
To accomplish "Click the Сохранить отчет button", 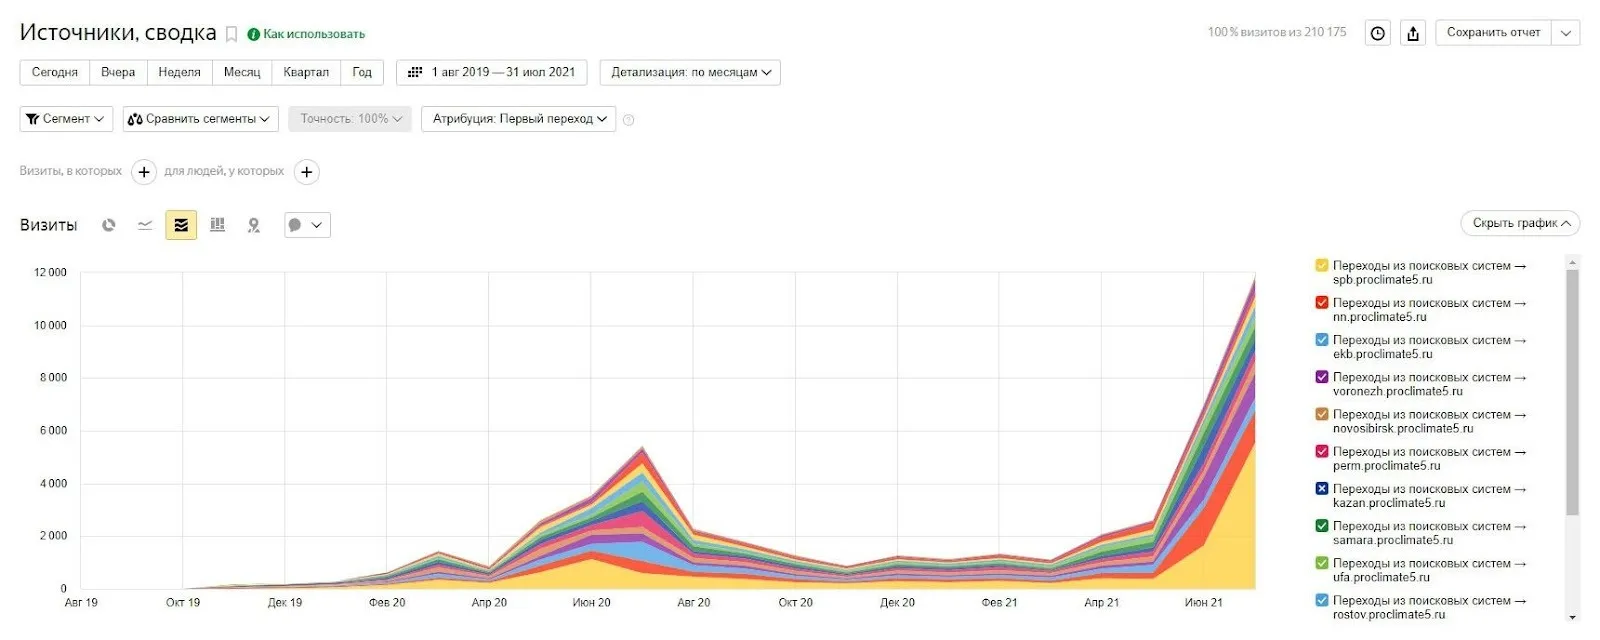I will click(1493, 33).
